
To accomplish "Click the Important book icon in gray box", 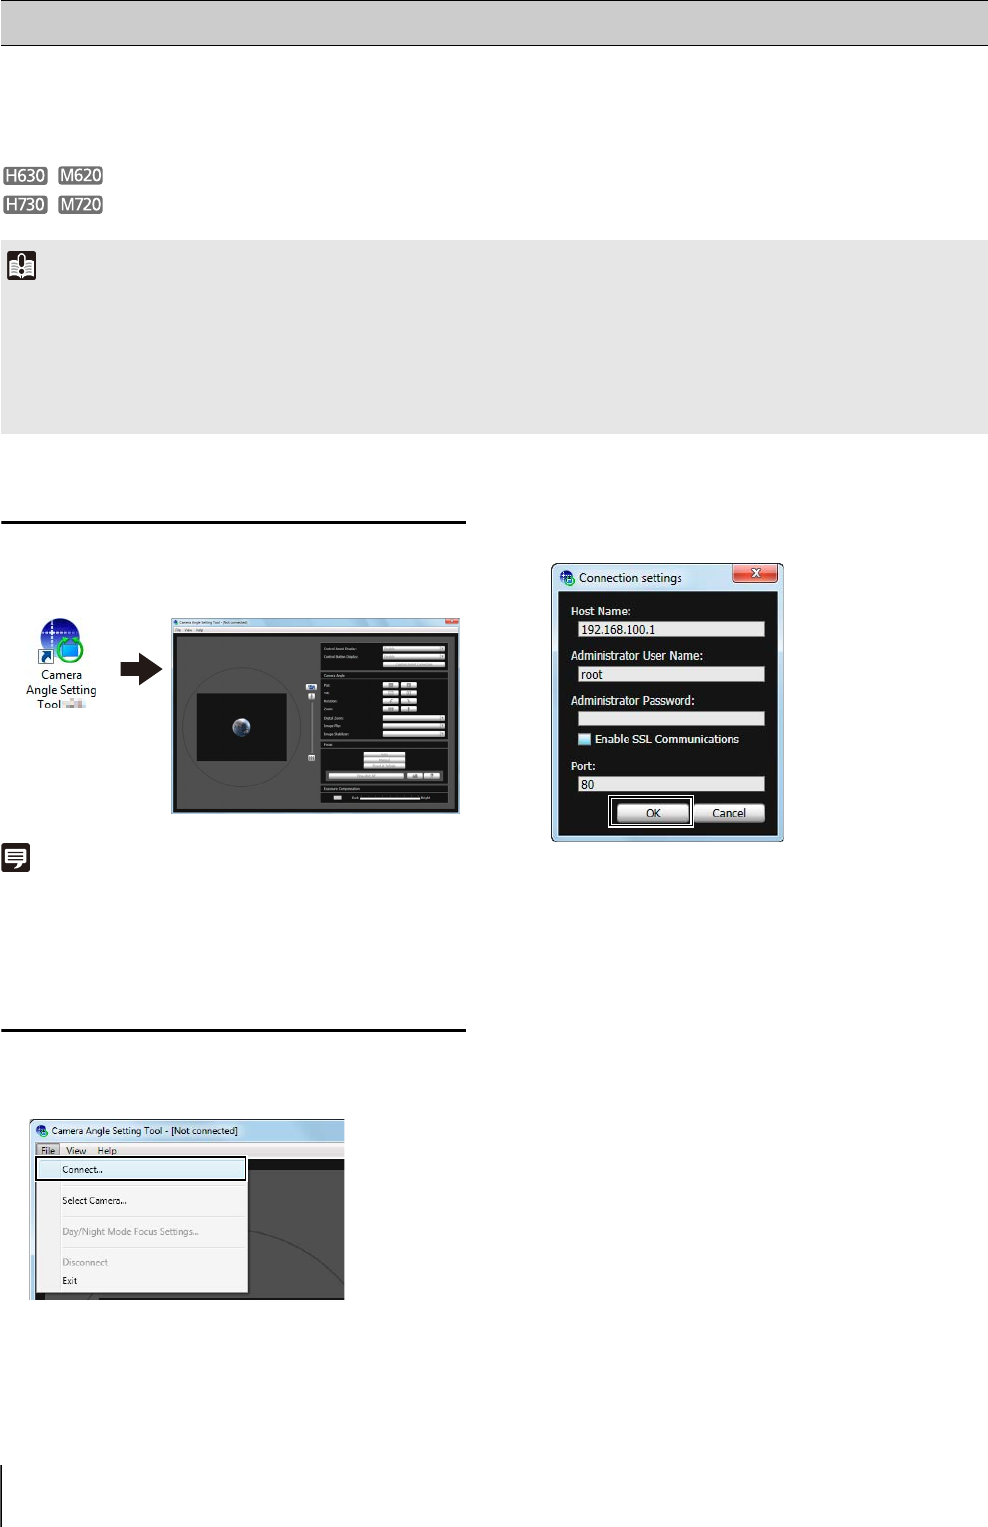I will [21, 265].
